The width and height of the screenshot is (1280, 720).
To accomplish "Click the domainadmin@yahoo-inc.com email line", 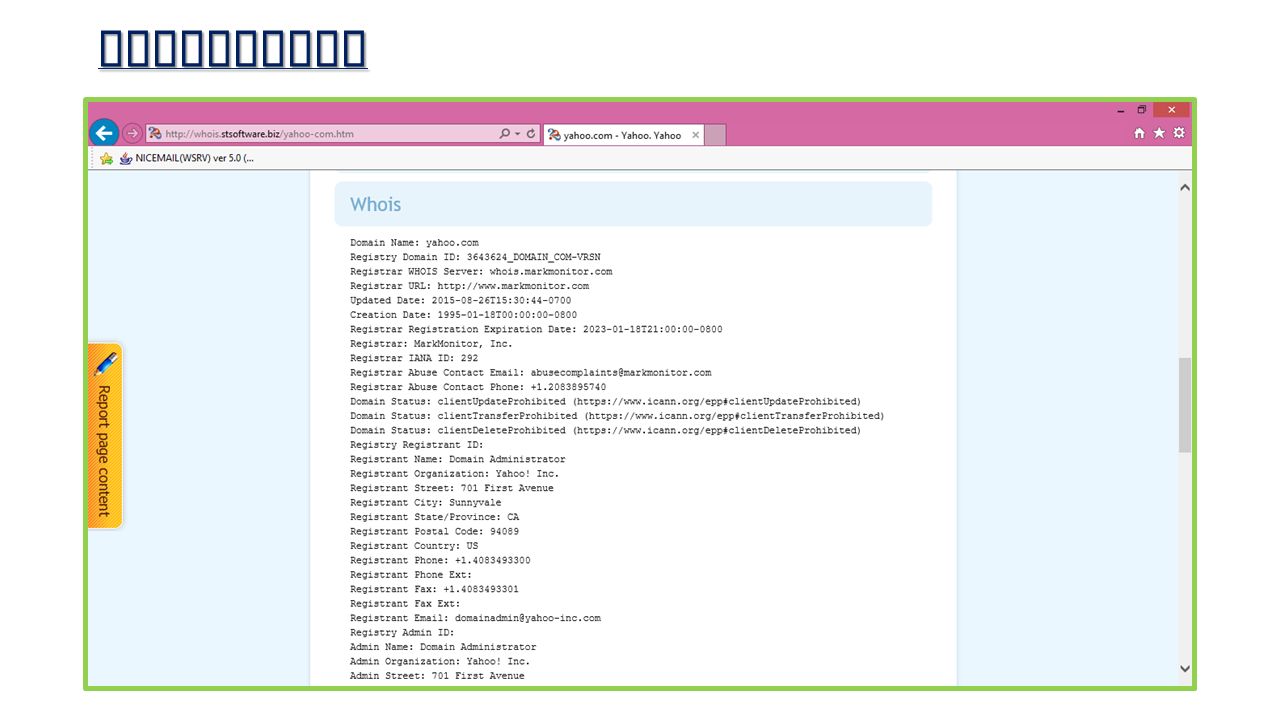I will (x=475, y=618).
